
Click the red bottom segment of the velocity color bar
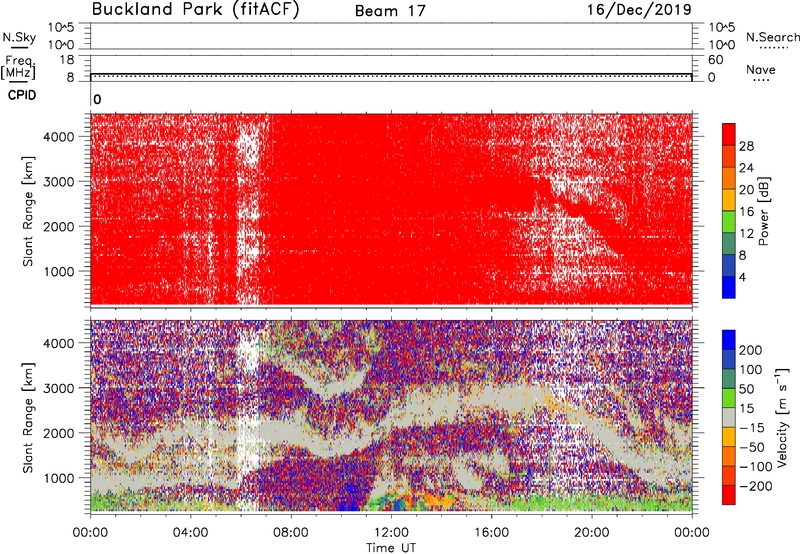point(729,495)
